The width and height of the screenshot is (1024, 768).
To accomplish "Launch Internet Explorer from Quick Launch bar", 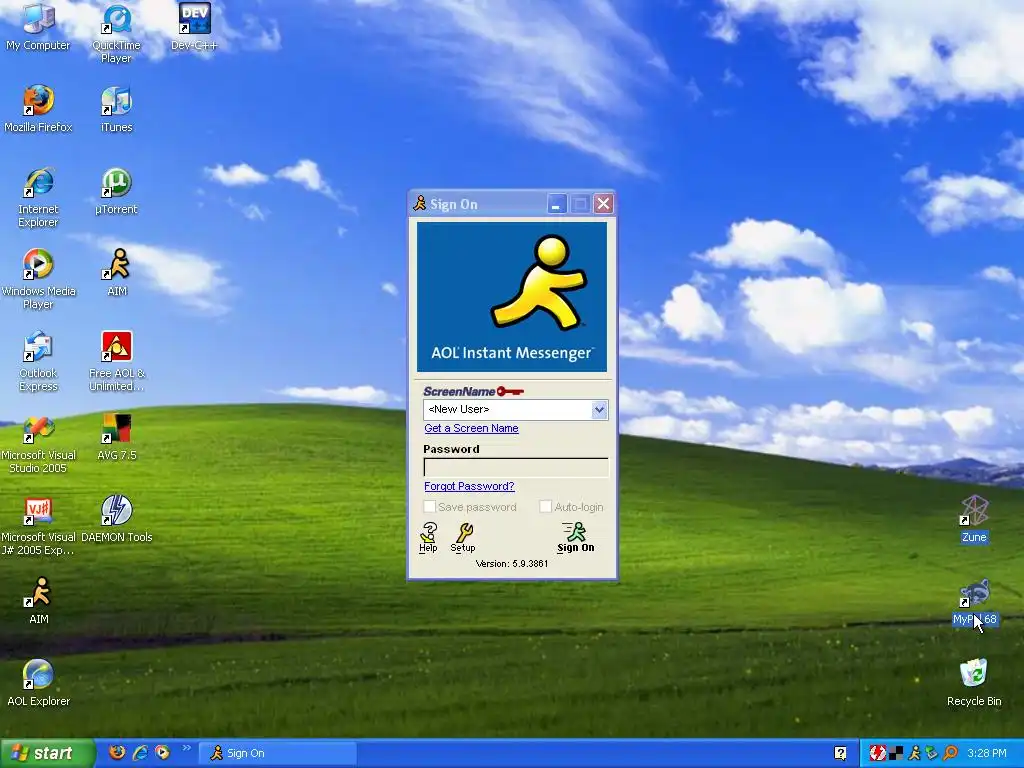I will (x=140, y=752).
